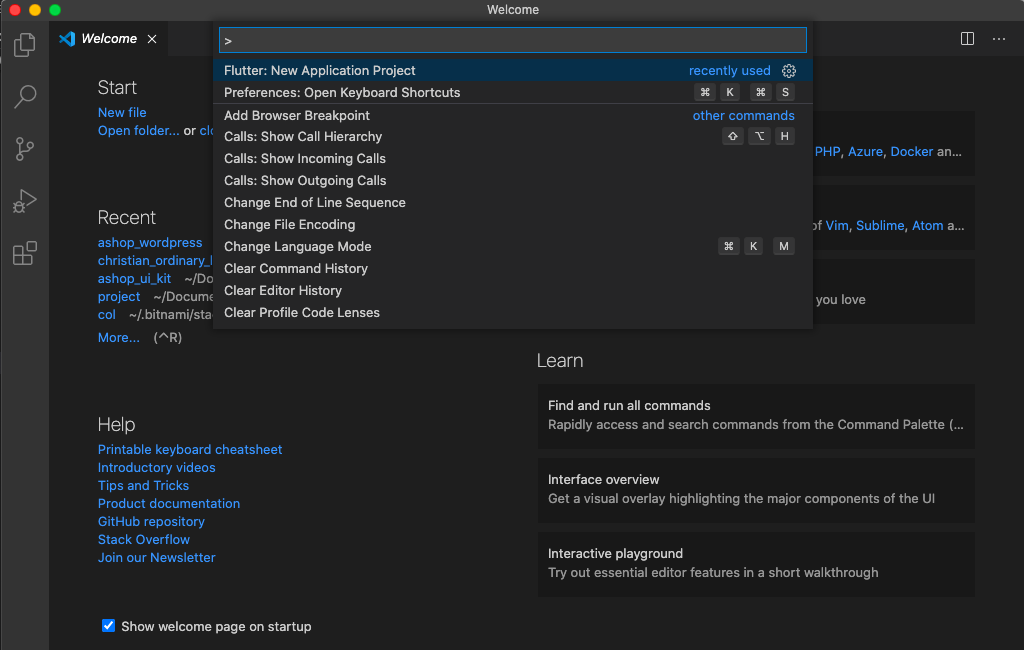
Task: Open the Explorer view in activity bar
Action: pyautogui.click(x=24, y=44)
